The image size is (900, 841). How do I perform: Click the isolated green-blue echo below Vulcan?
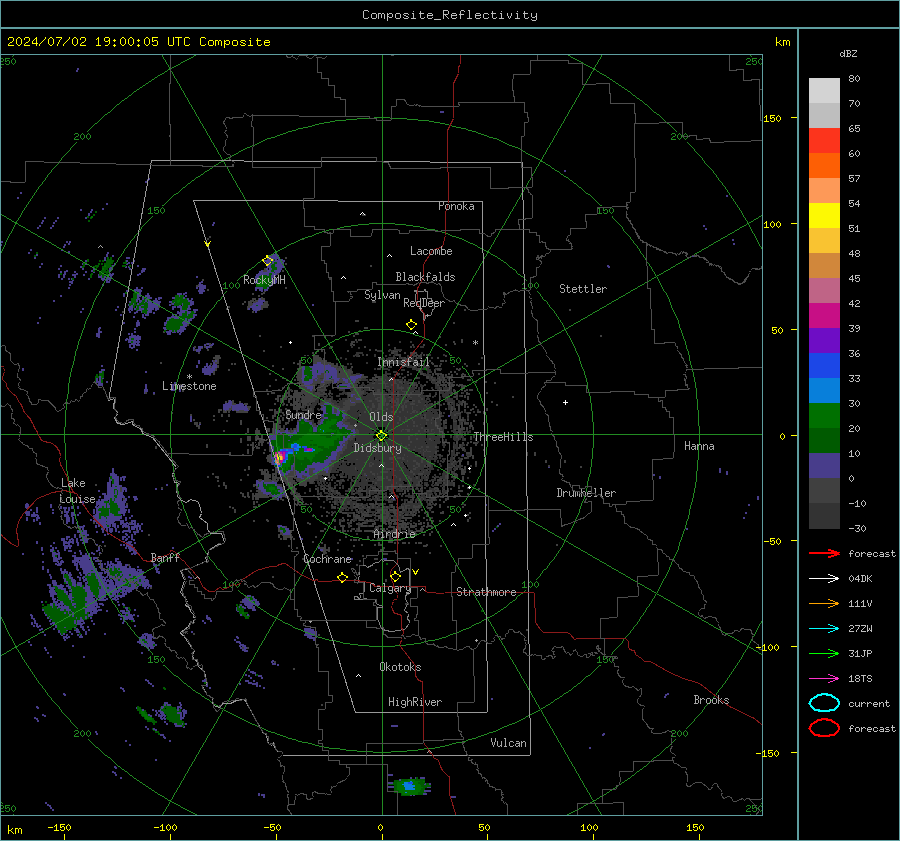(409, 786)
